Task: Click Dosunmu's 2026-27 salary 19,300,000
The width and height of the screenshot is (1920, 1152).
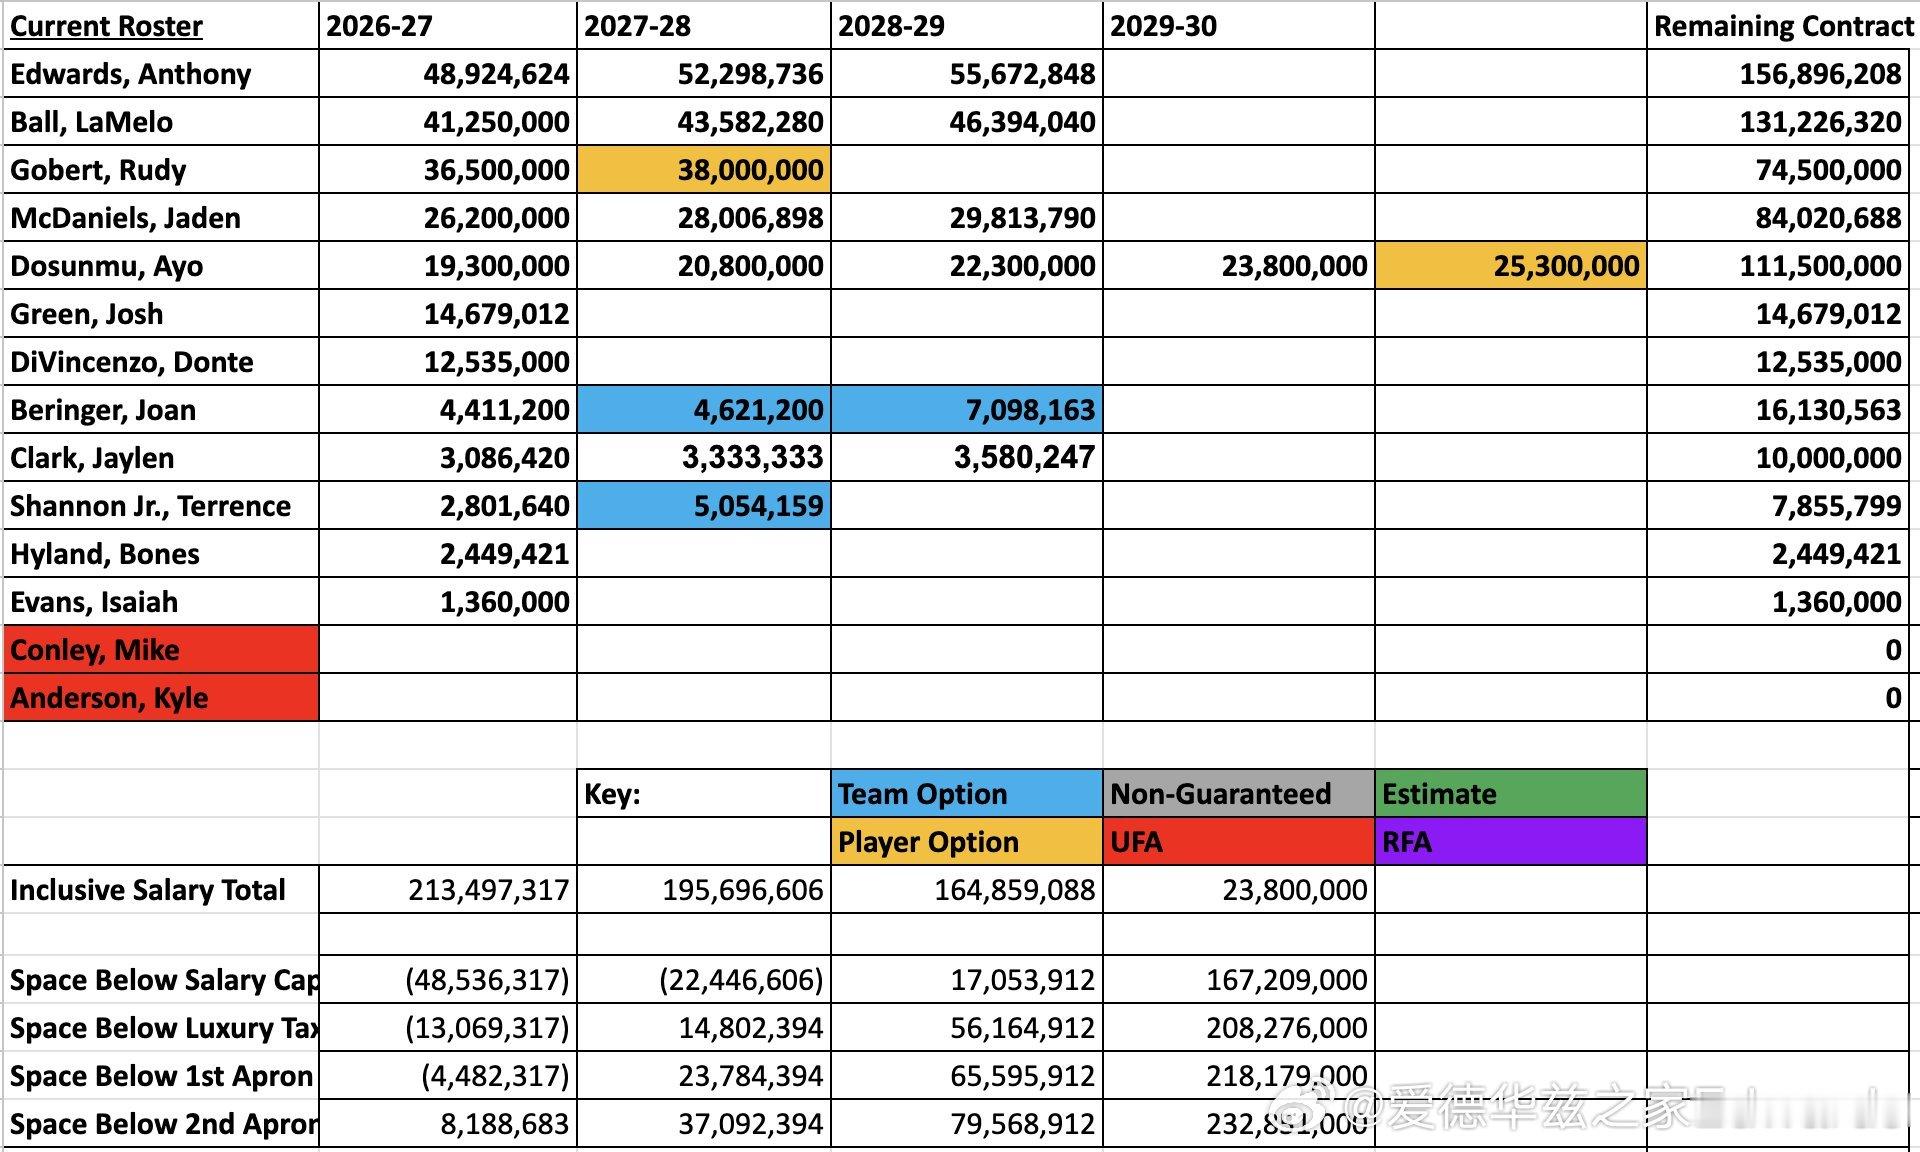Action: tap(448, 265)
